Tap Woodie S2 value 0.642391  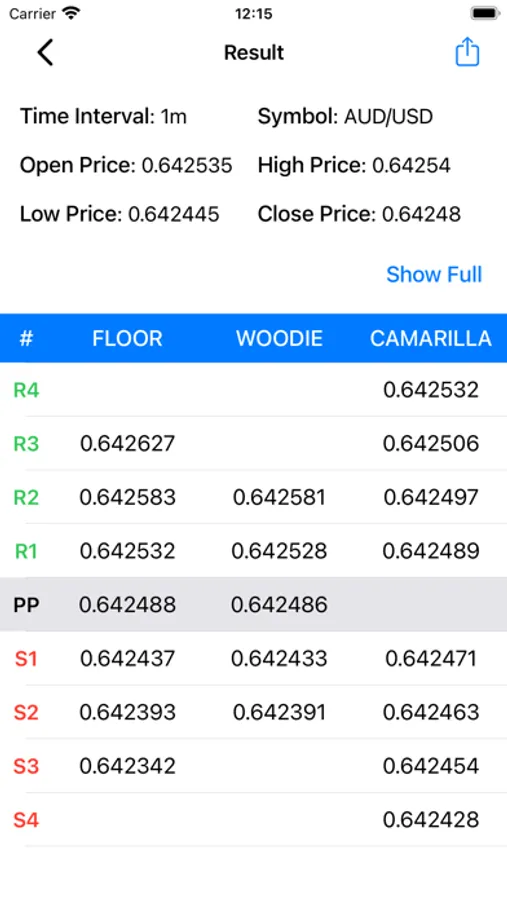[279, 712]
